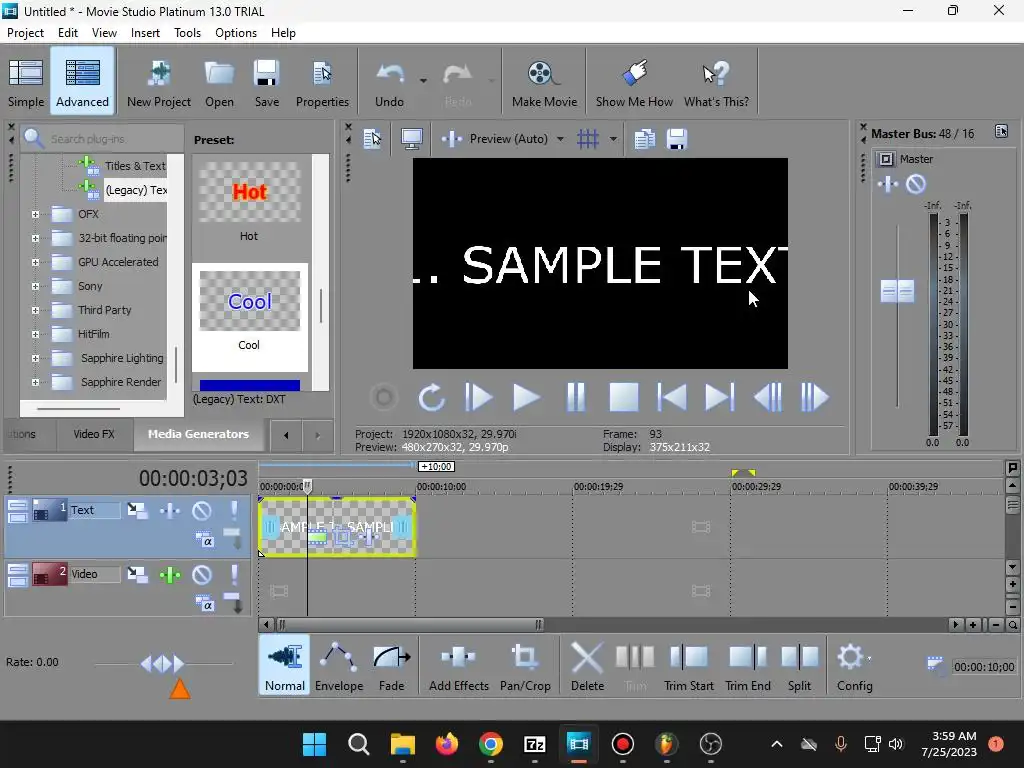Mute the Master bus
1024x768 pixels.
click(x=916, y=184)
